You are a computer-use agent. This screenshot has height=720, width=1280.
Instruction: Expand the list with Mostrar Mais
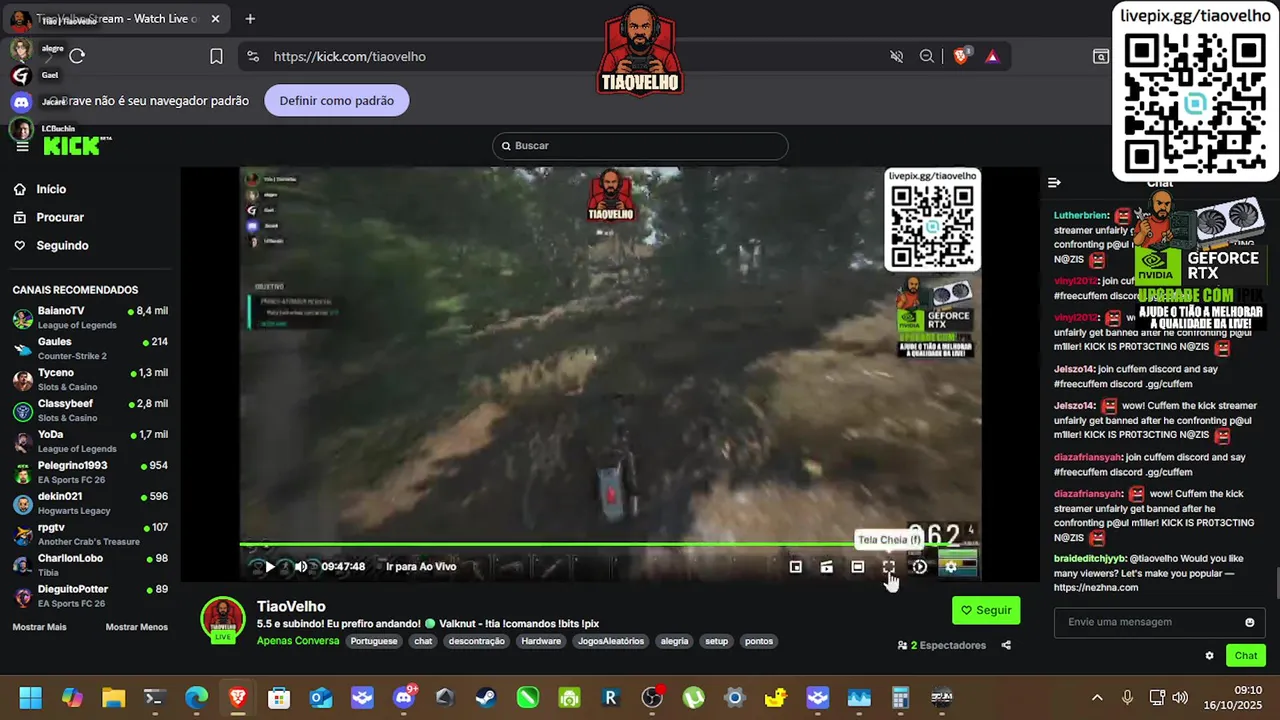tap(39, 627)
